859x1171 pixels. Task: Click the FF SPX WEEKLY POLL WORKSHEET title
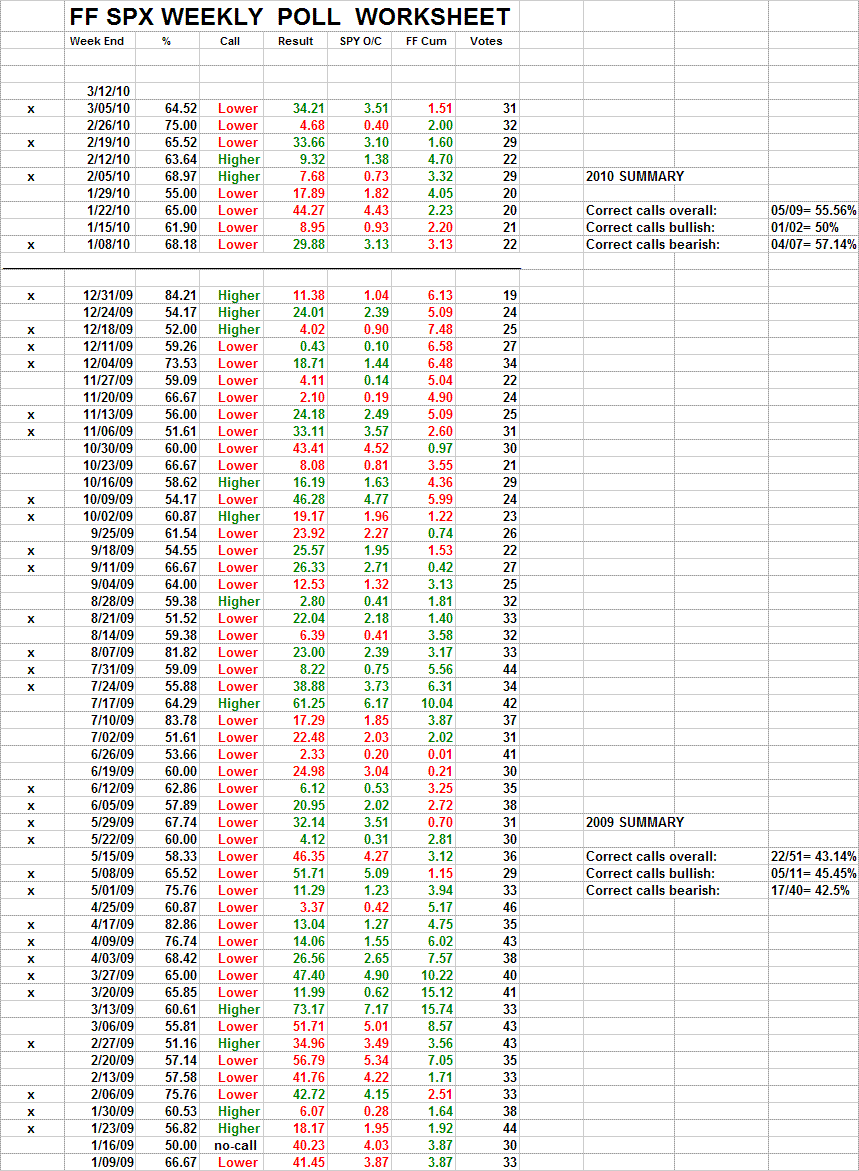[x=290, y=16]
